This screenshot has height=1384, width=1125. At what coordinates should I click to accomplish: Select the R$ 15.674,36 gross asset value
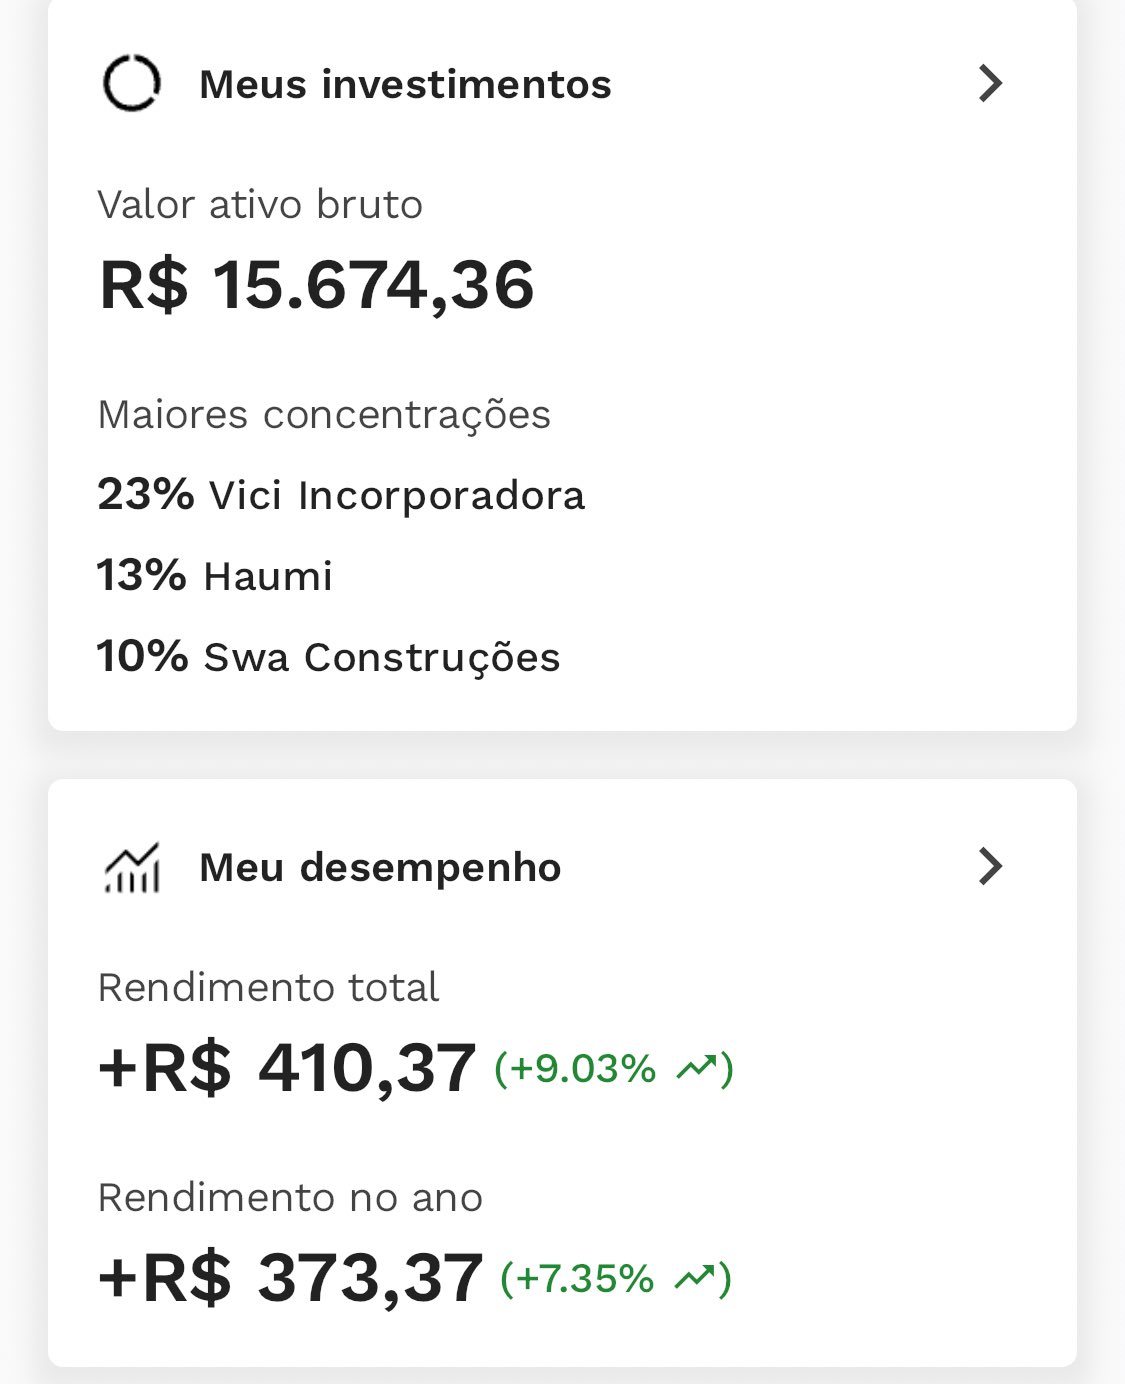click(x=317, y=286)
